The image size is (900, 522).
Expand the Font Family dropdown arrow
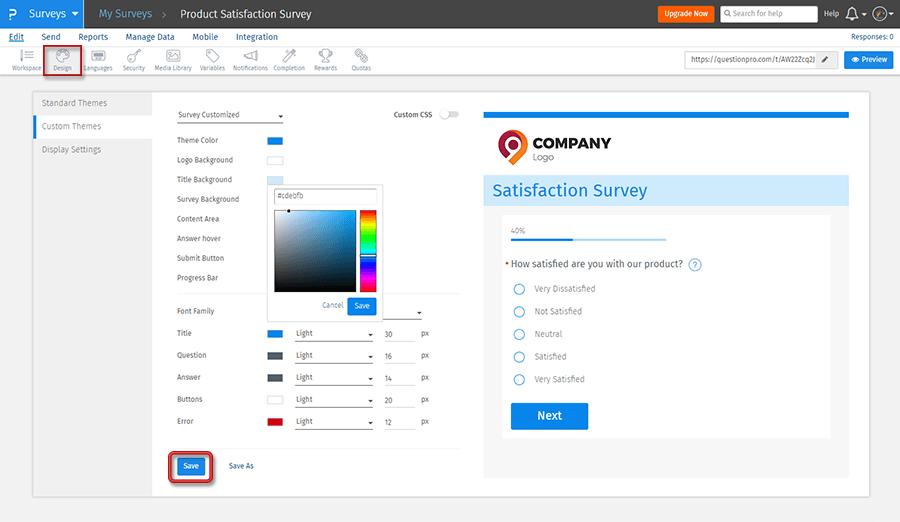point(419,313)
